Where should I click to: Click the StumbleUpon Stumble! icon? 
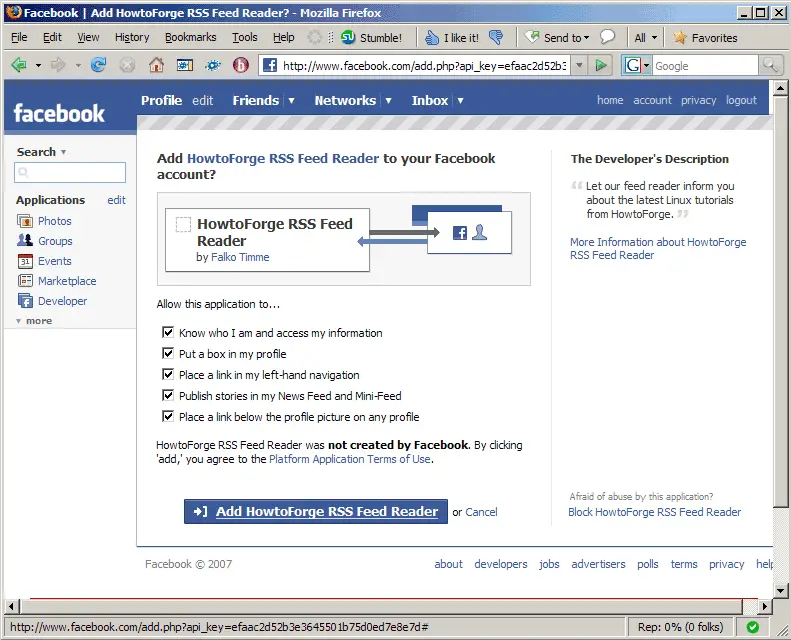coord(348,37)
